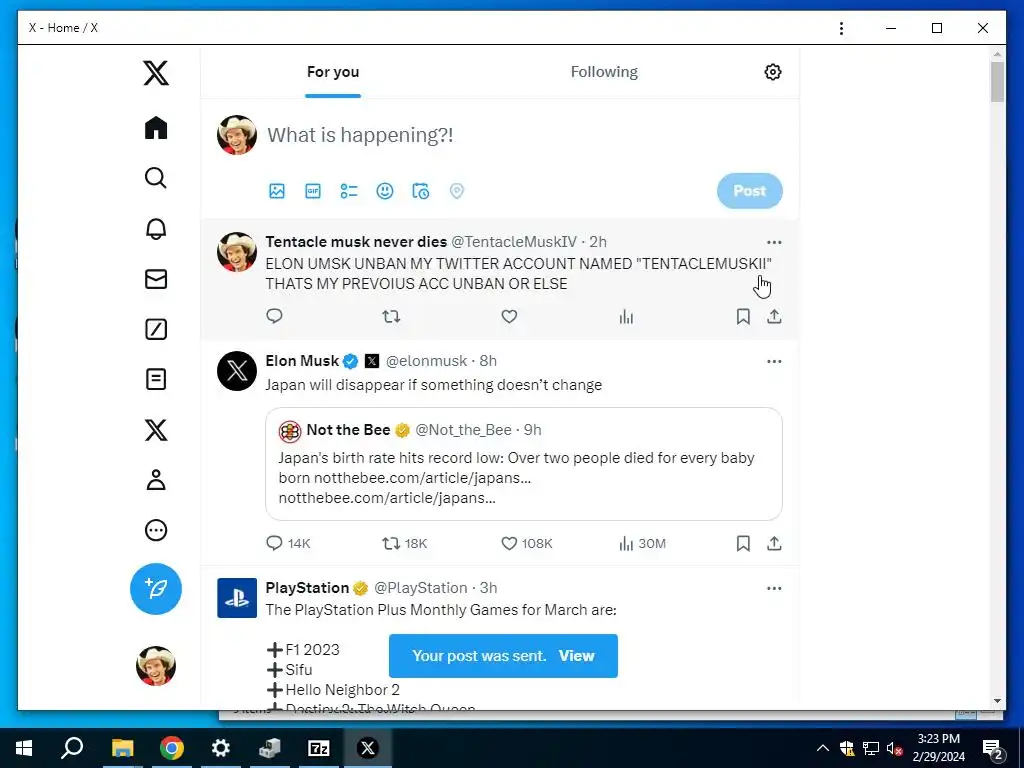Open emoji picker in composer
Viewport: 1024px width, 768px height.
tap(385, 191)
